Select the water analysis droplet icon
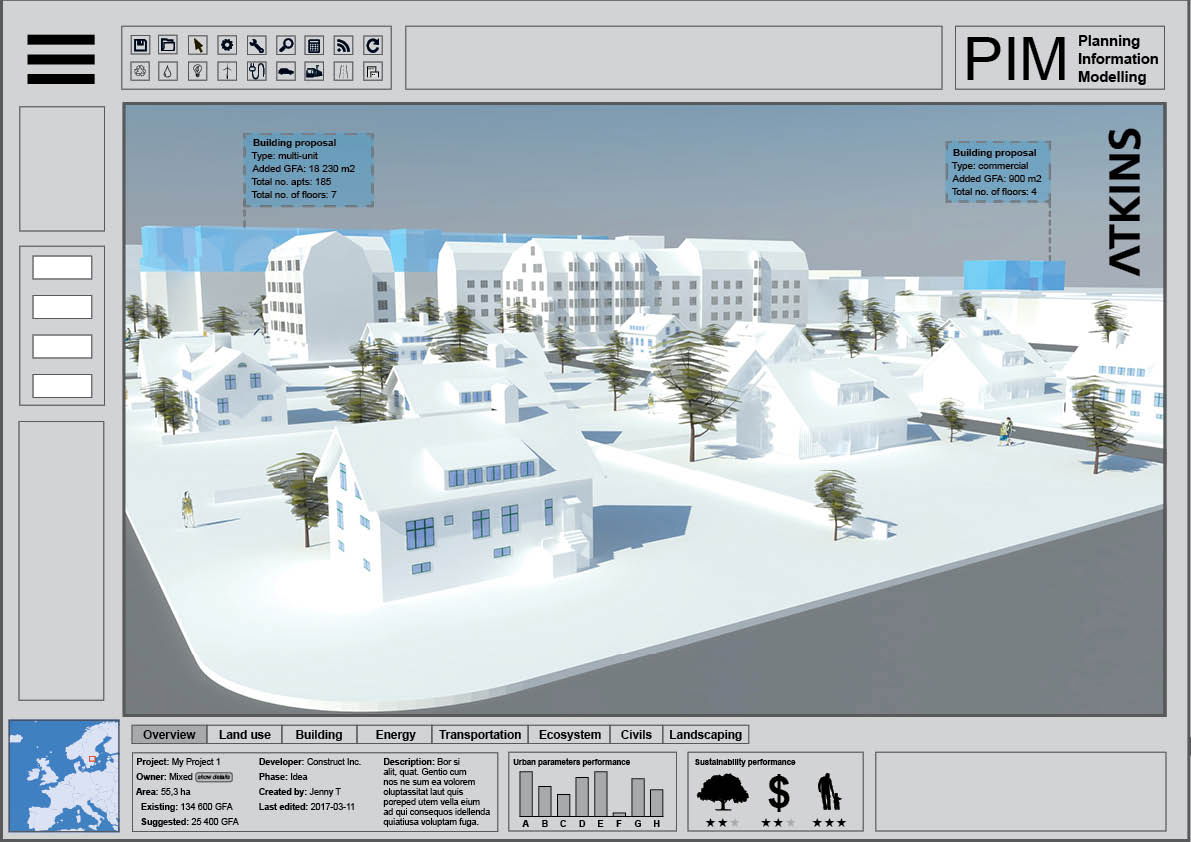This screenshot has height=842, width=1191. pos(169,70)
